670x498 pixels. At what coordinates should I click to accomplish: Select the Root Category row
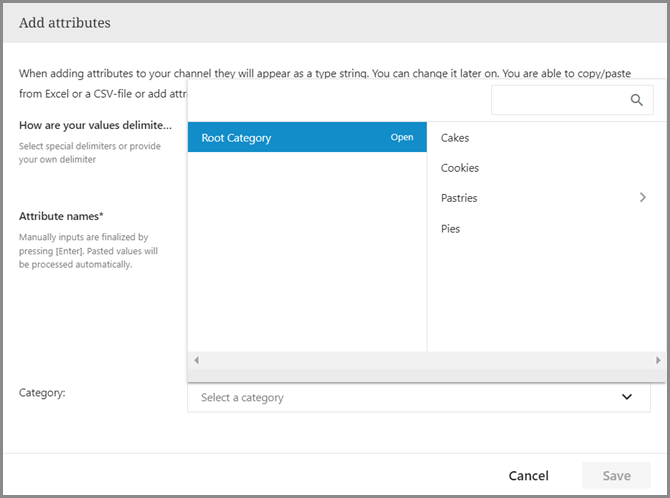point(290,138)
